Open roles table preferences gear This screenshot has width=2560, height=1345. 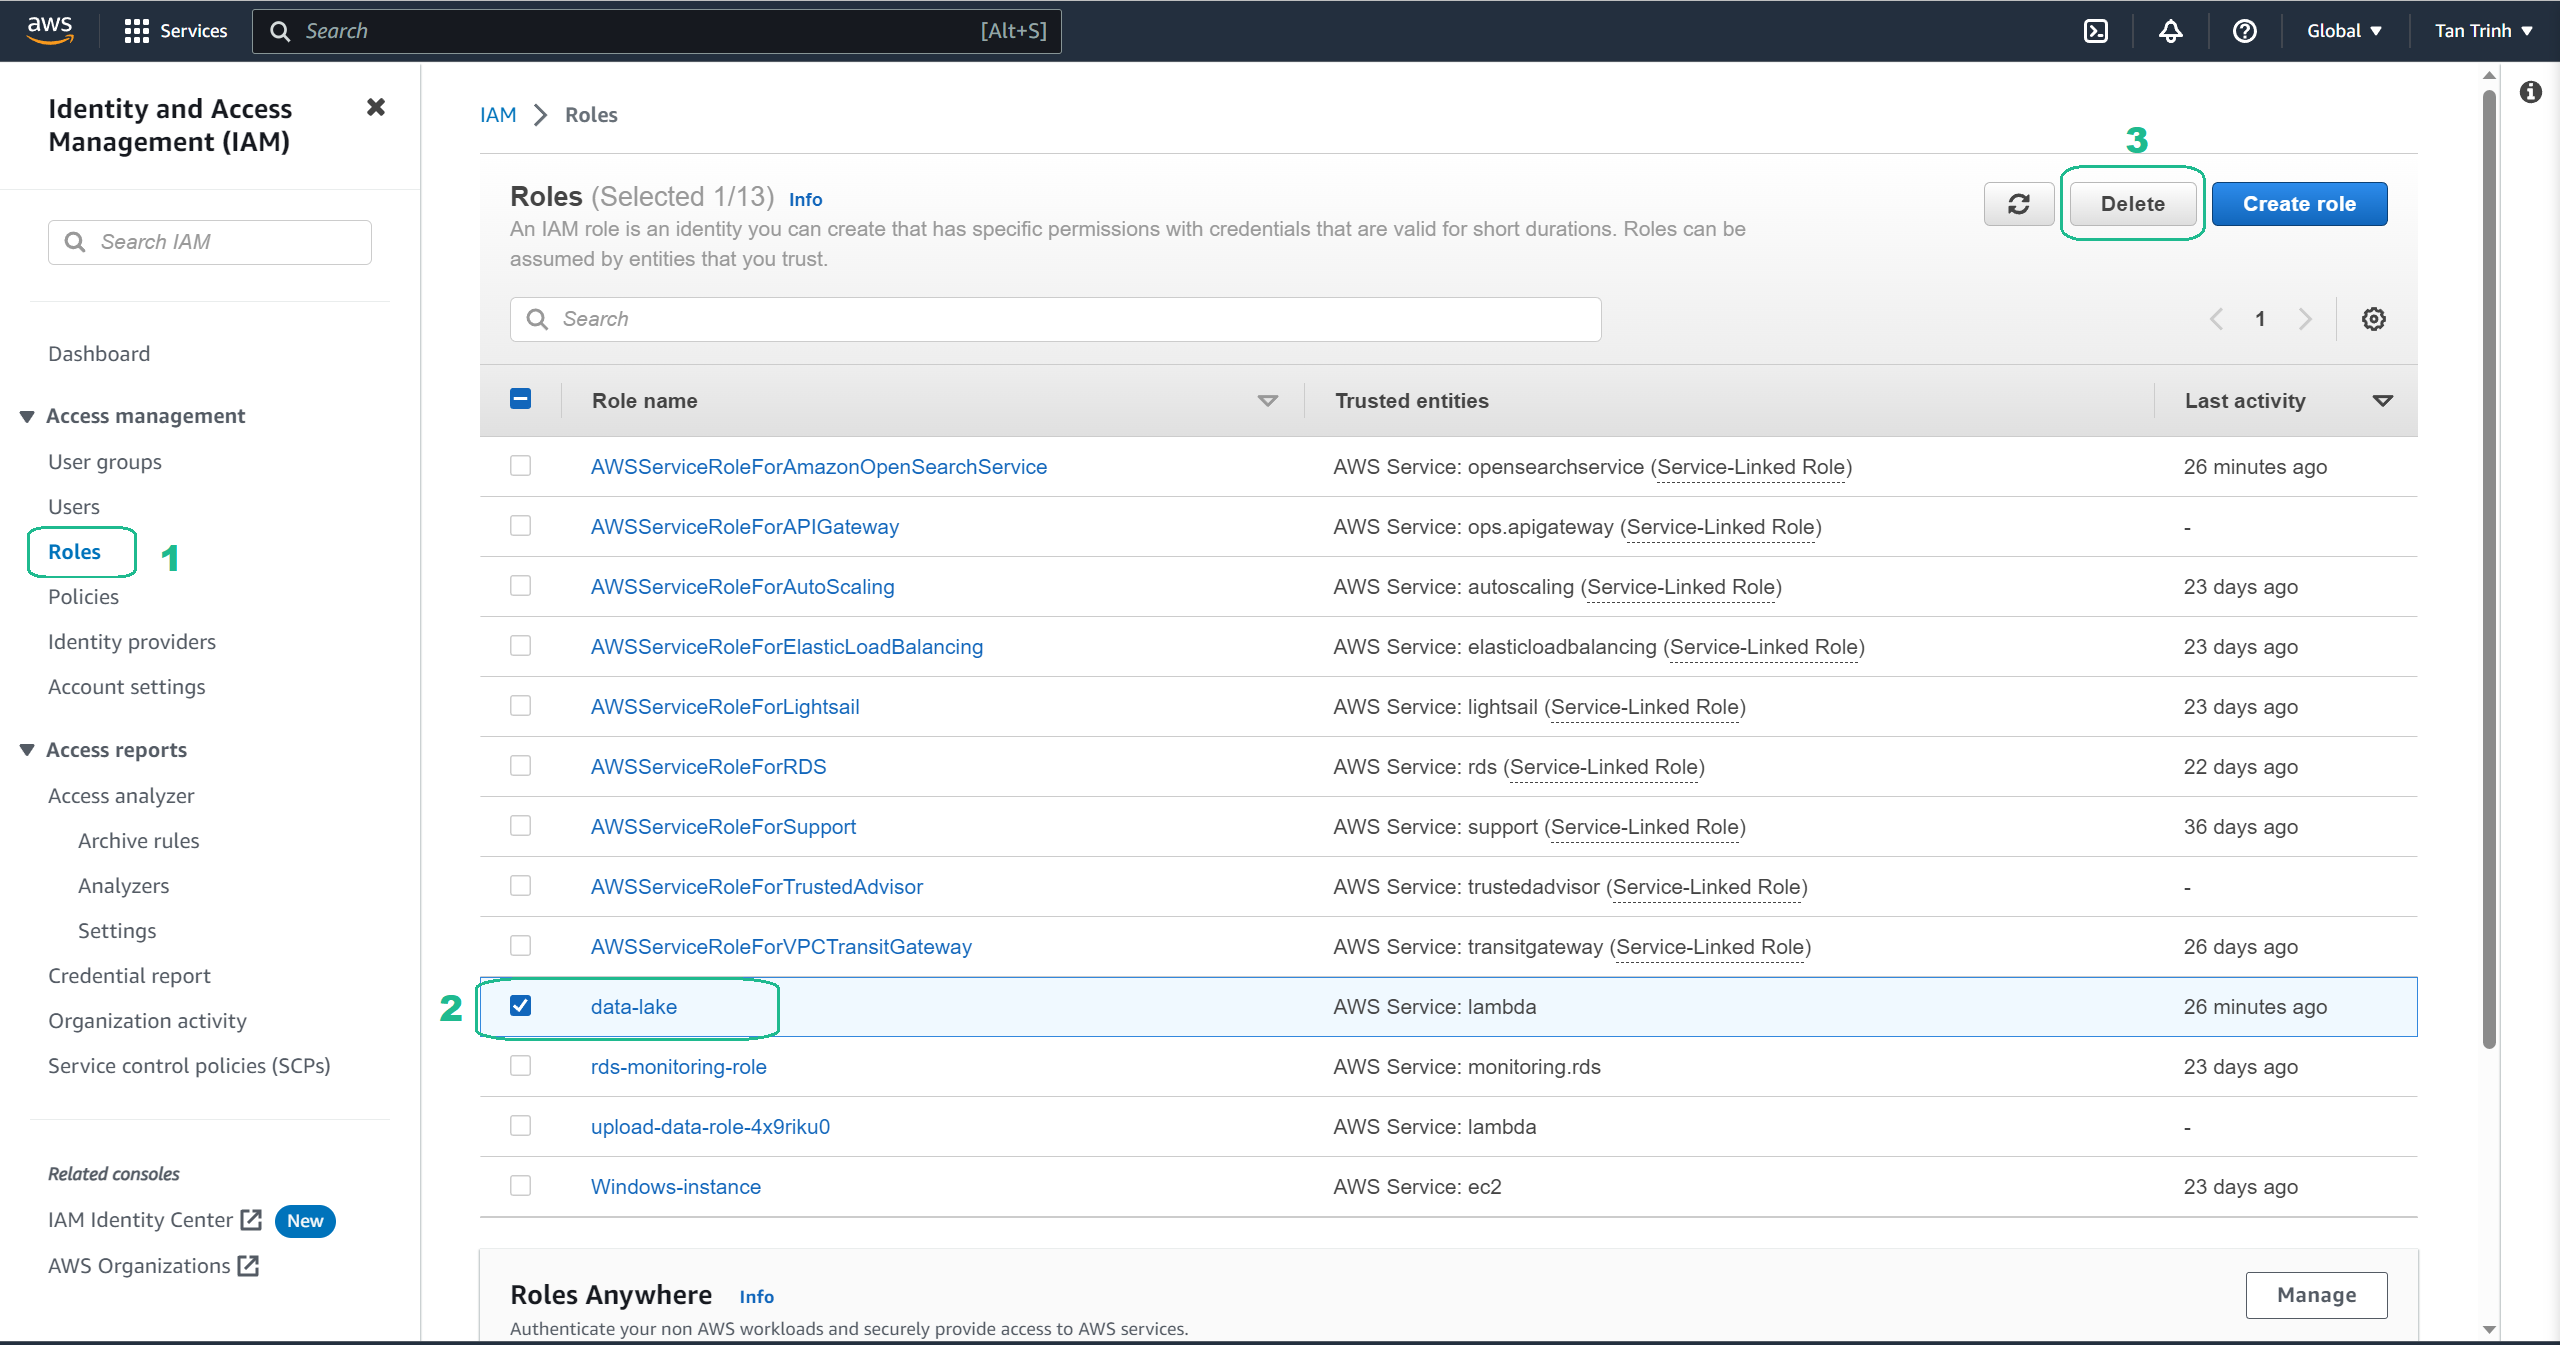(2374, 319)
